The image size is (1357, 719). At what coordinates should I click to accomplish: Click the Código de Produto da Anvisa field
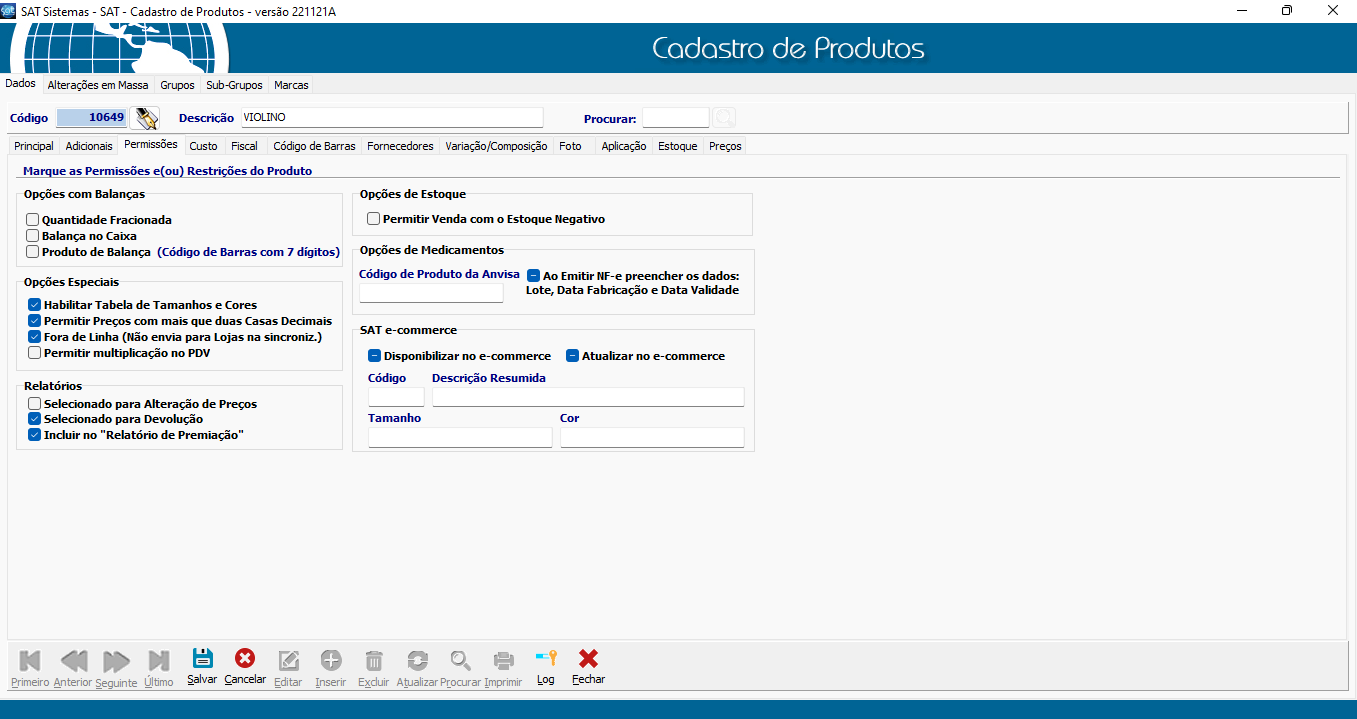tap(431, 293)
